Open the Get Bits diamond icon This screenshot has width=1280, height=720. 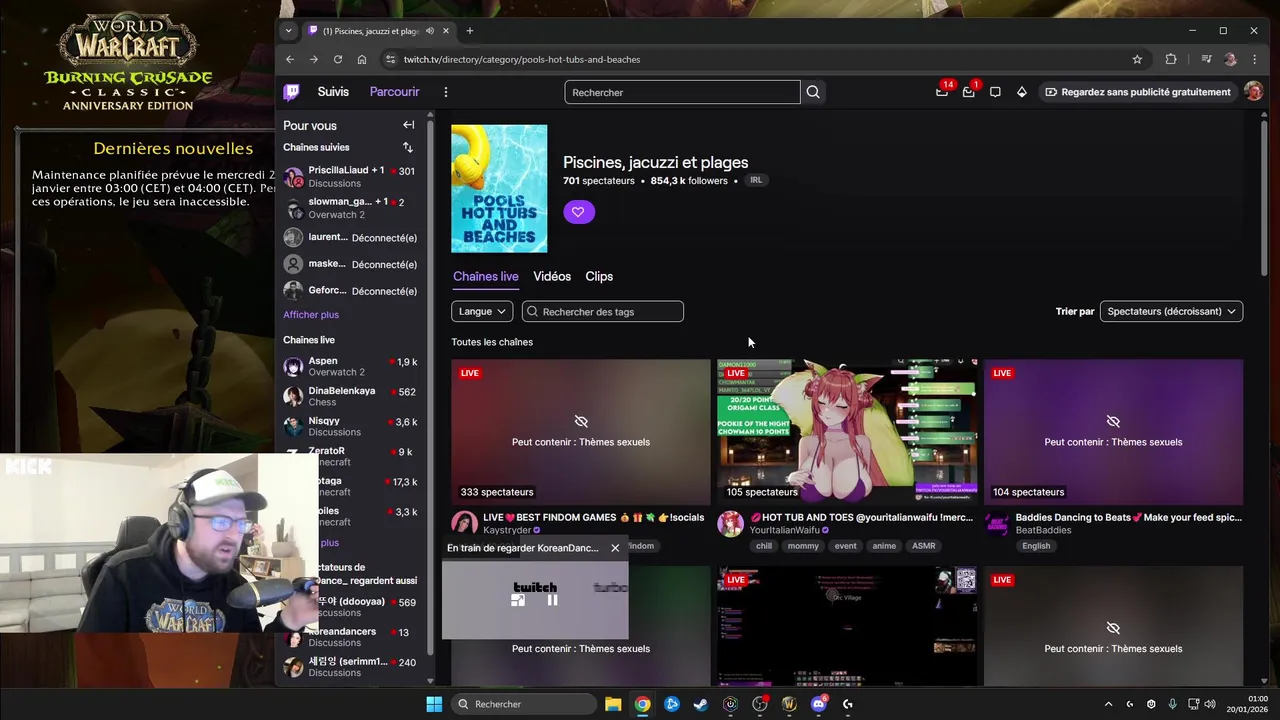(x=1021, y=92)
